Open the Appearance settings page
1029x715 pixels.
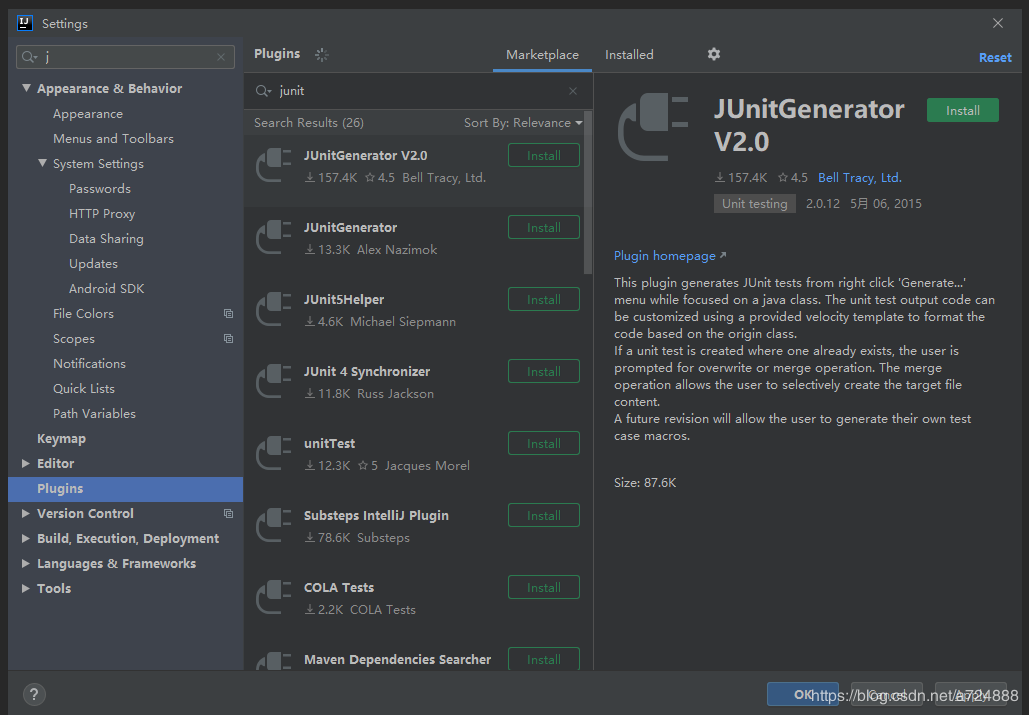(88, 113)
